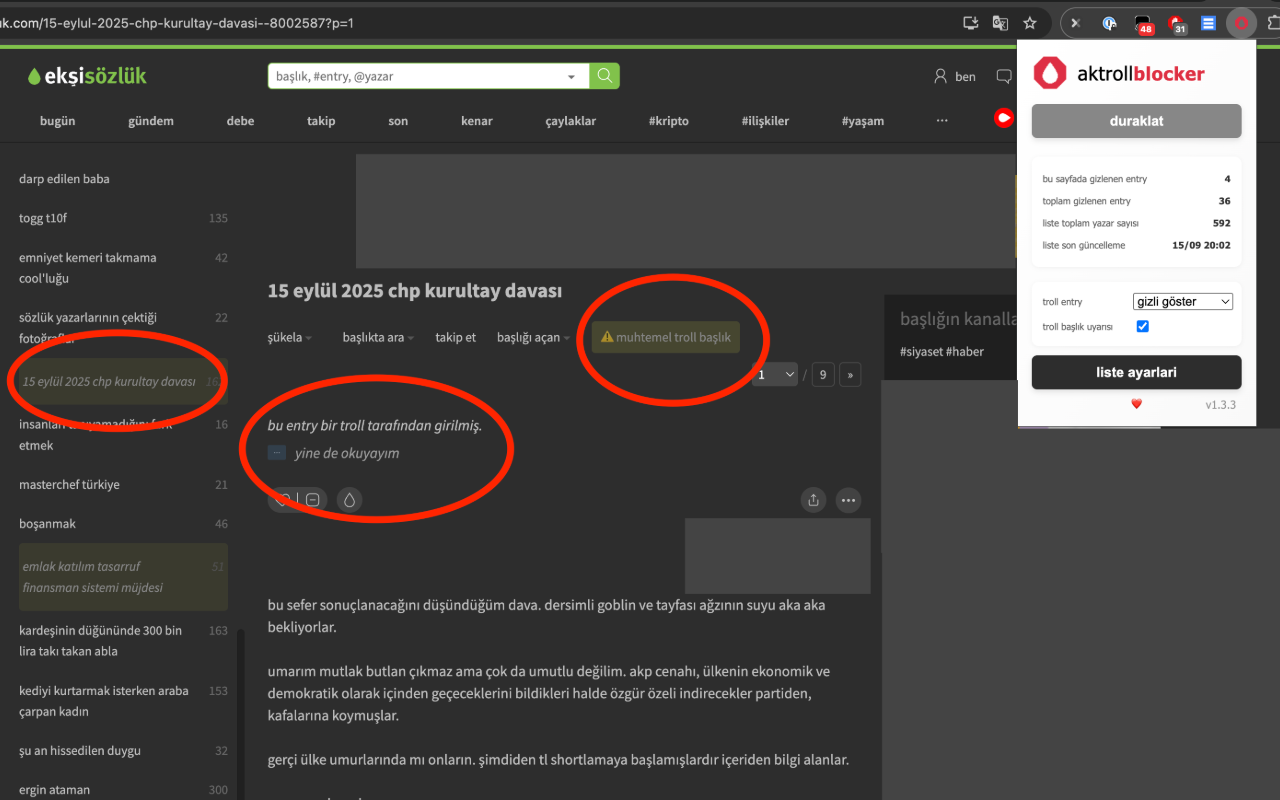Click the last page button in pagination

tap(849, 374)
